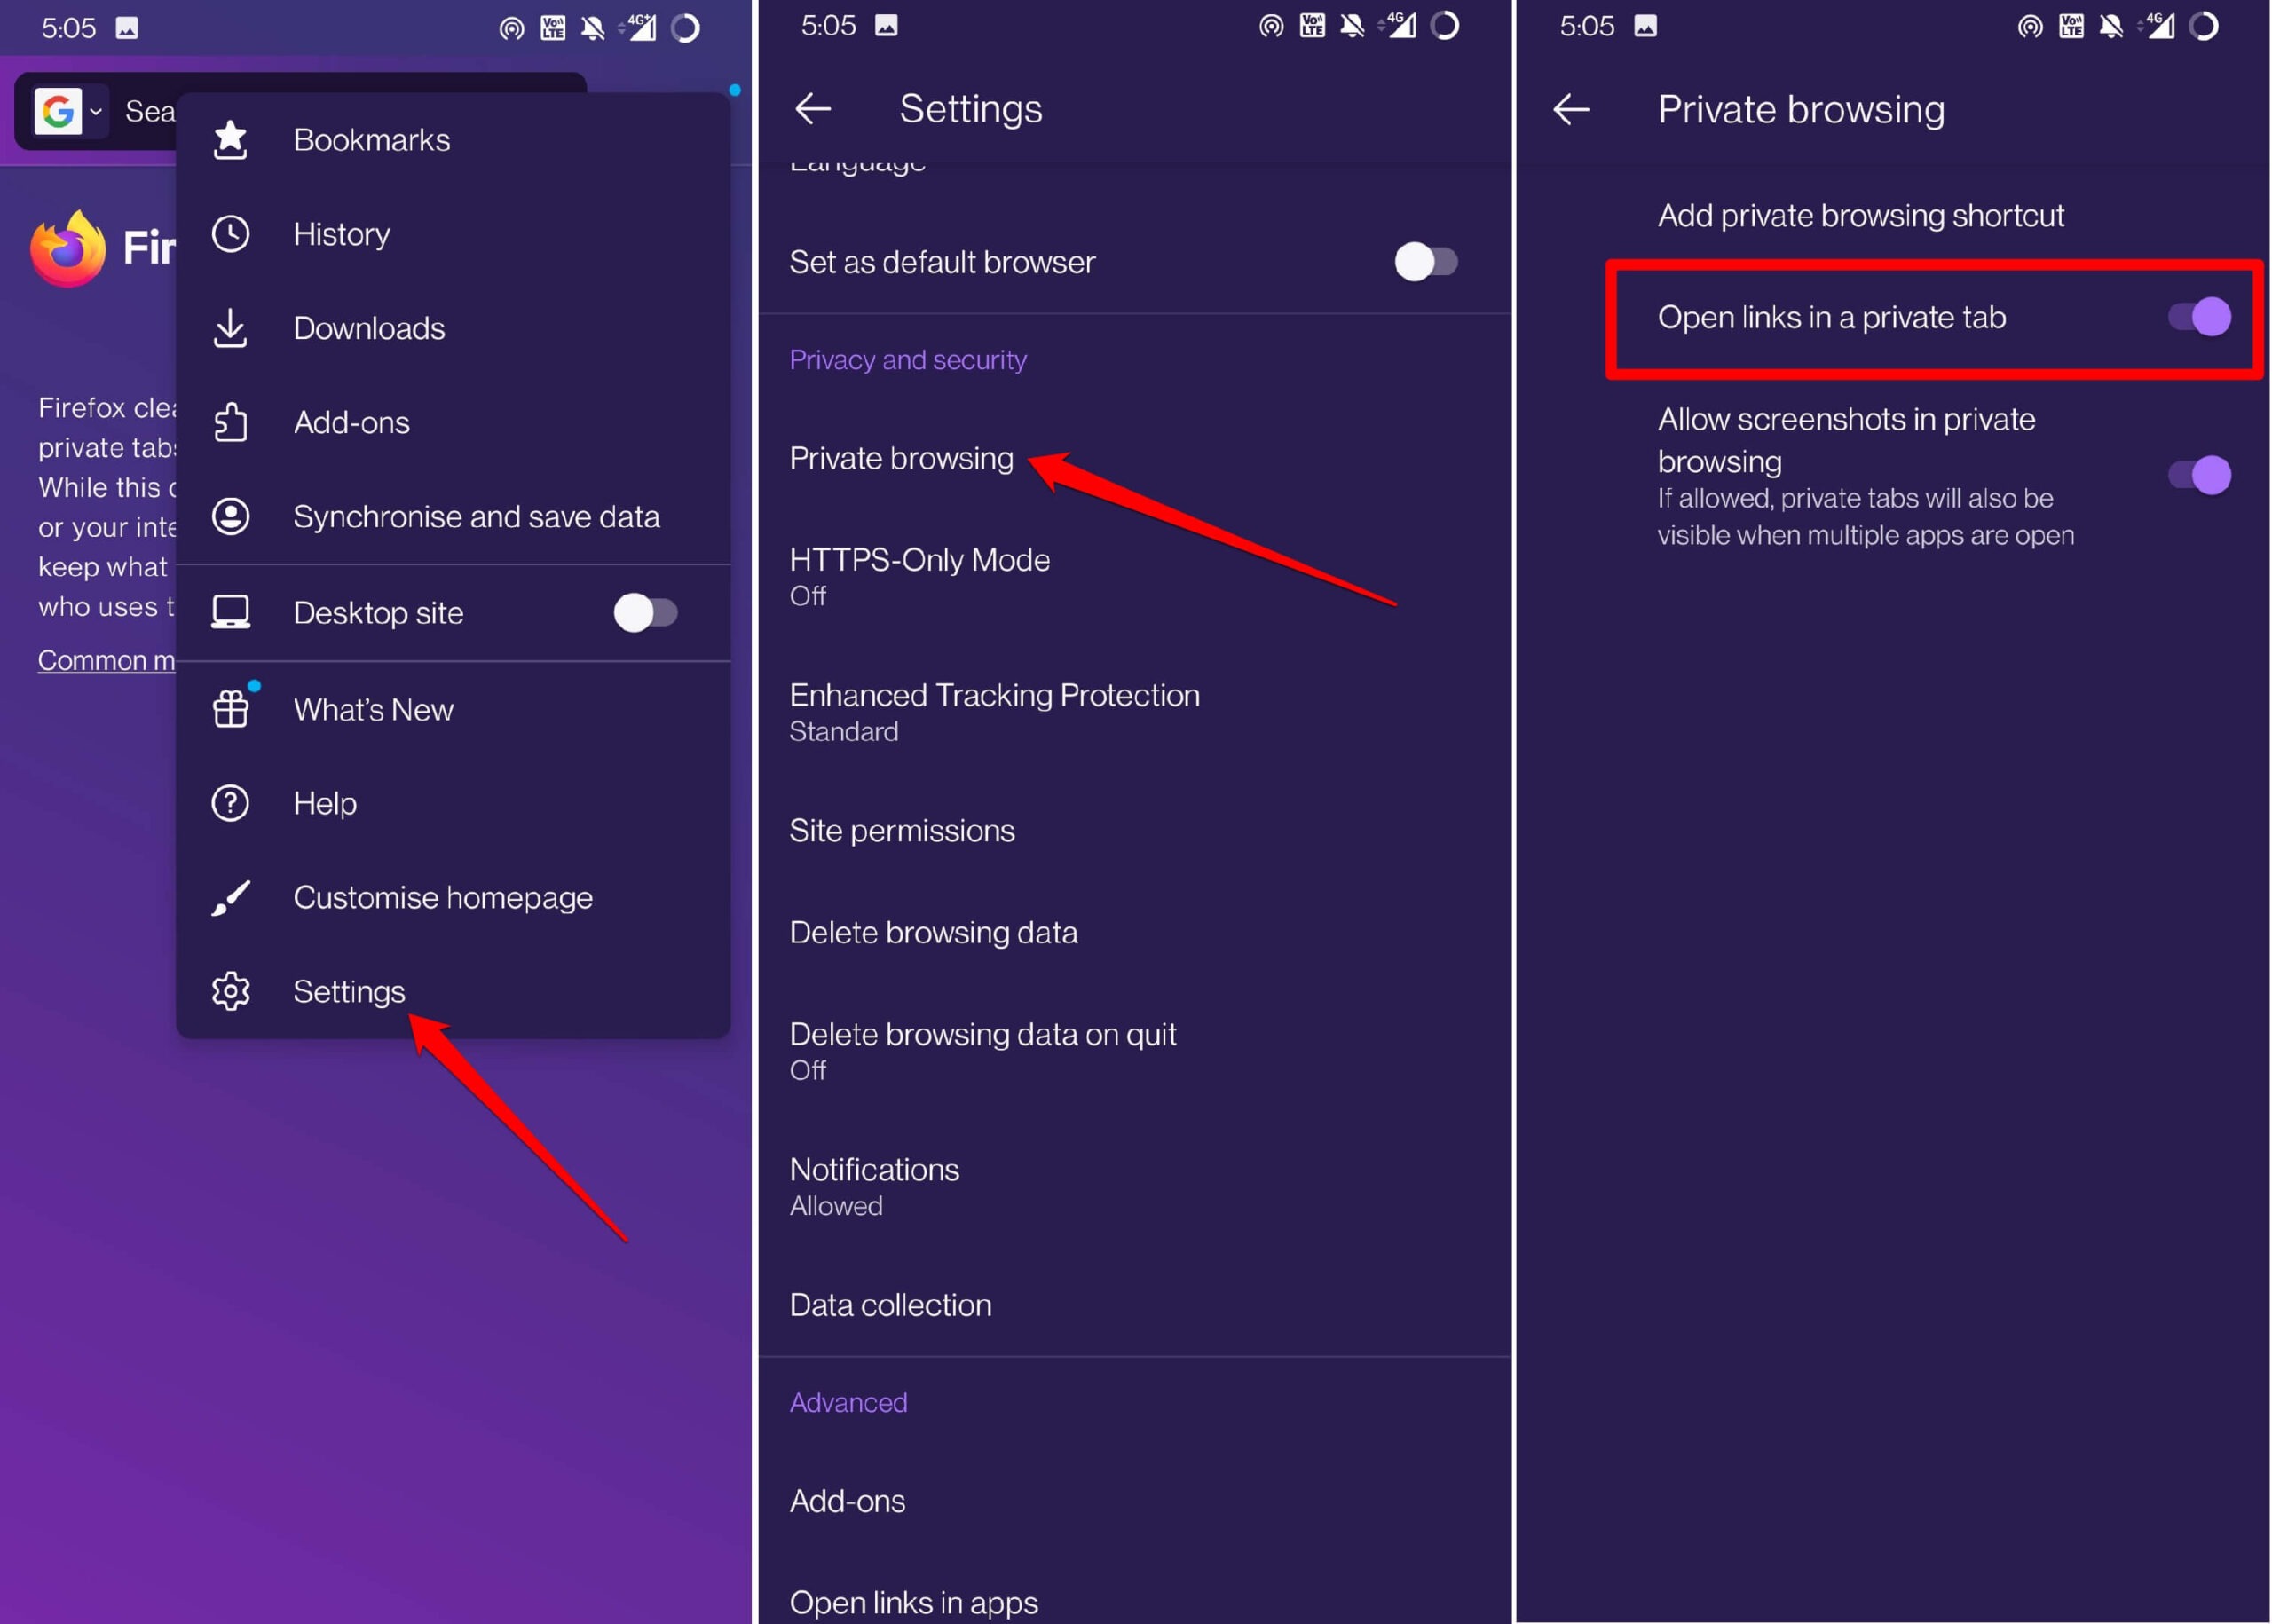Click the What's New gift icon

(230, 709)
